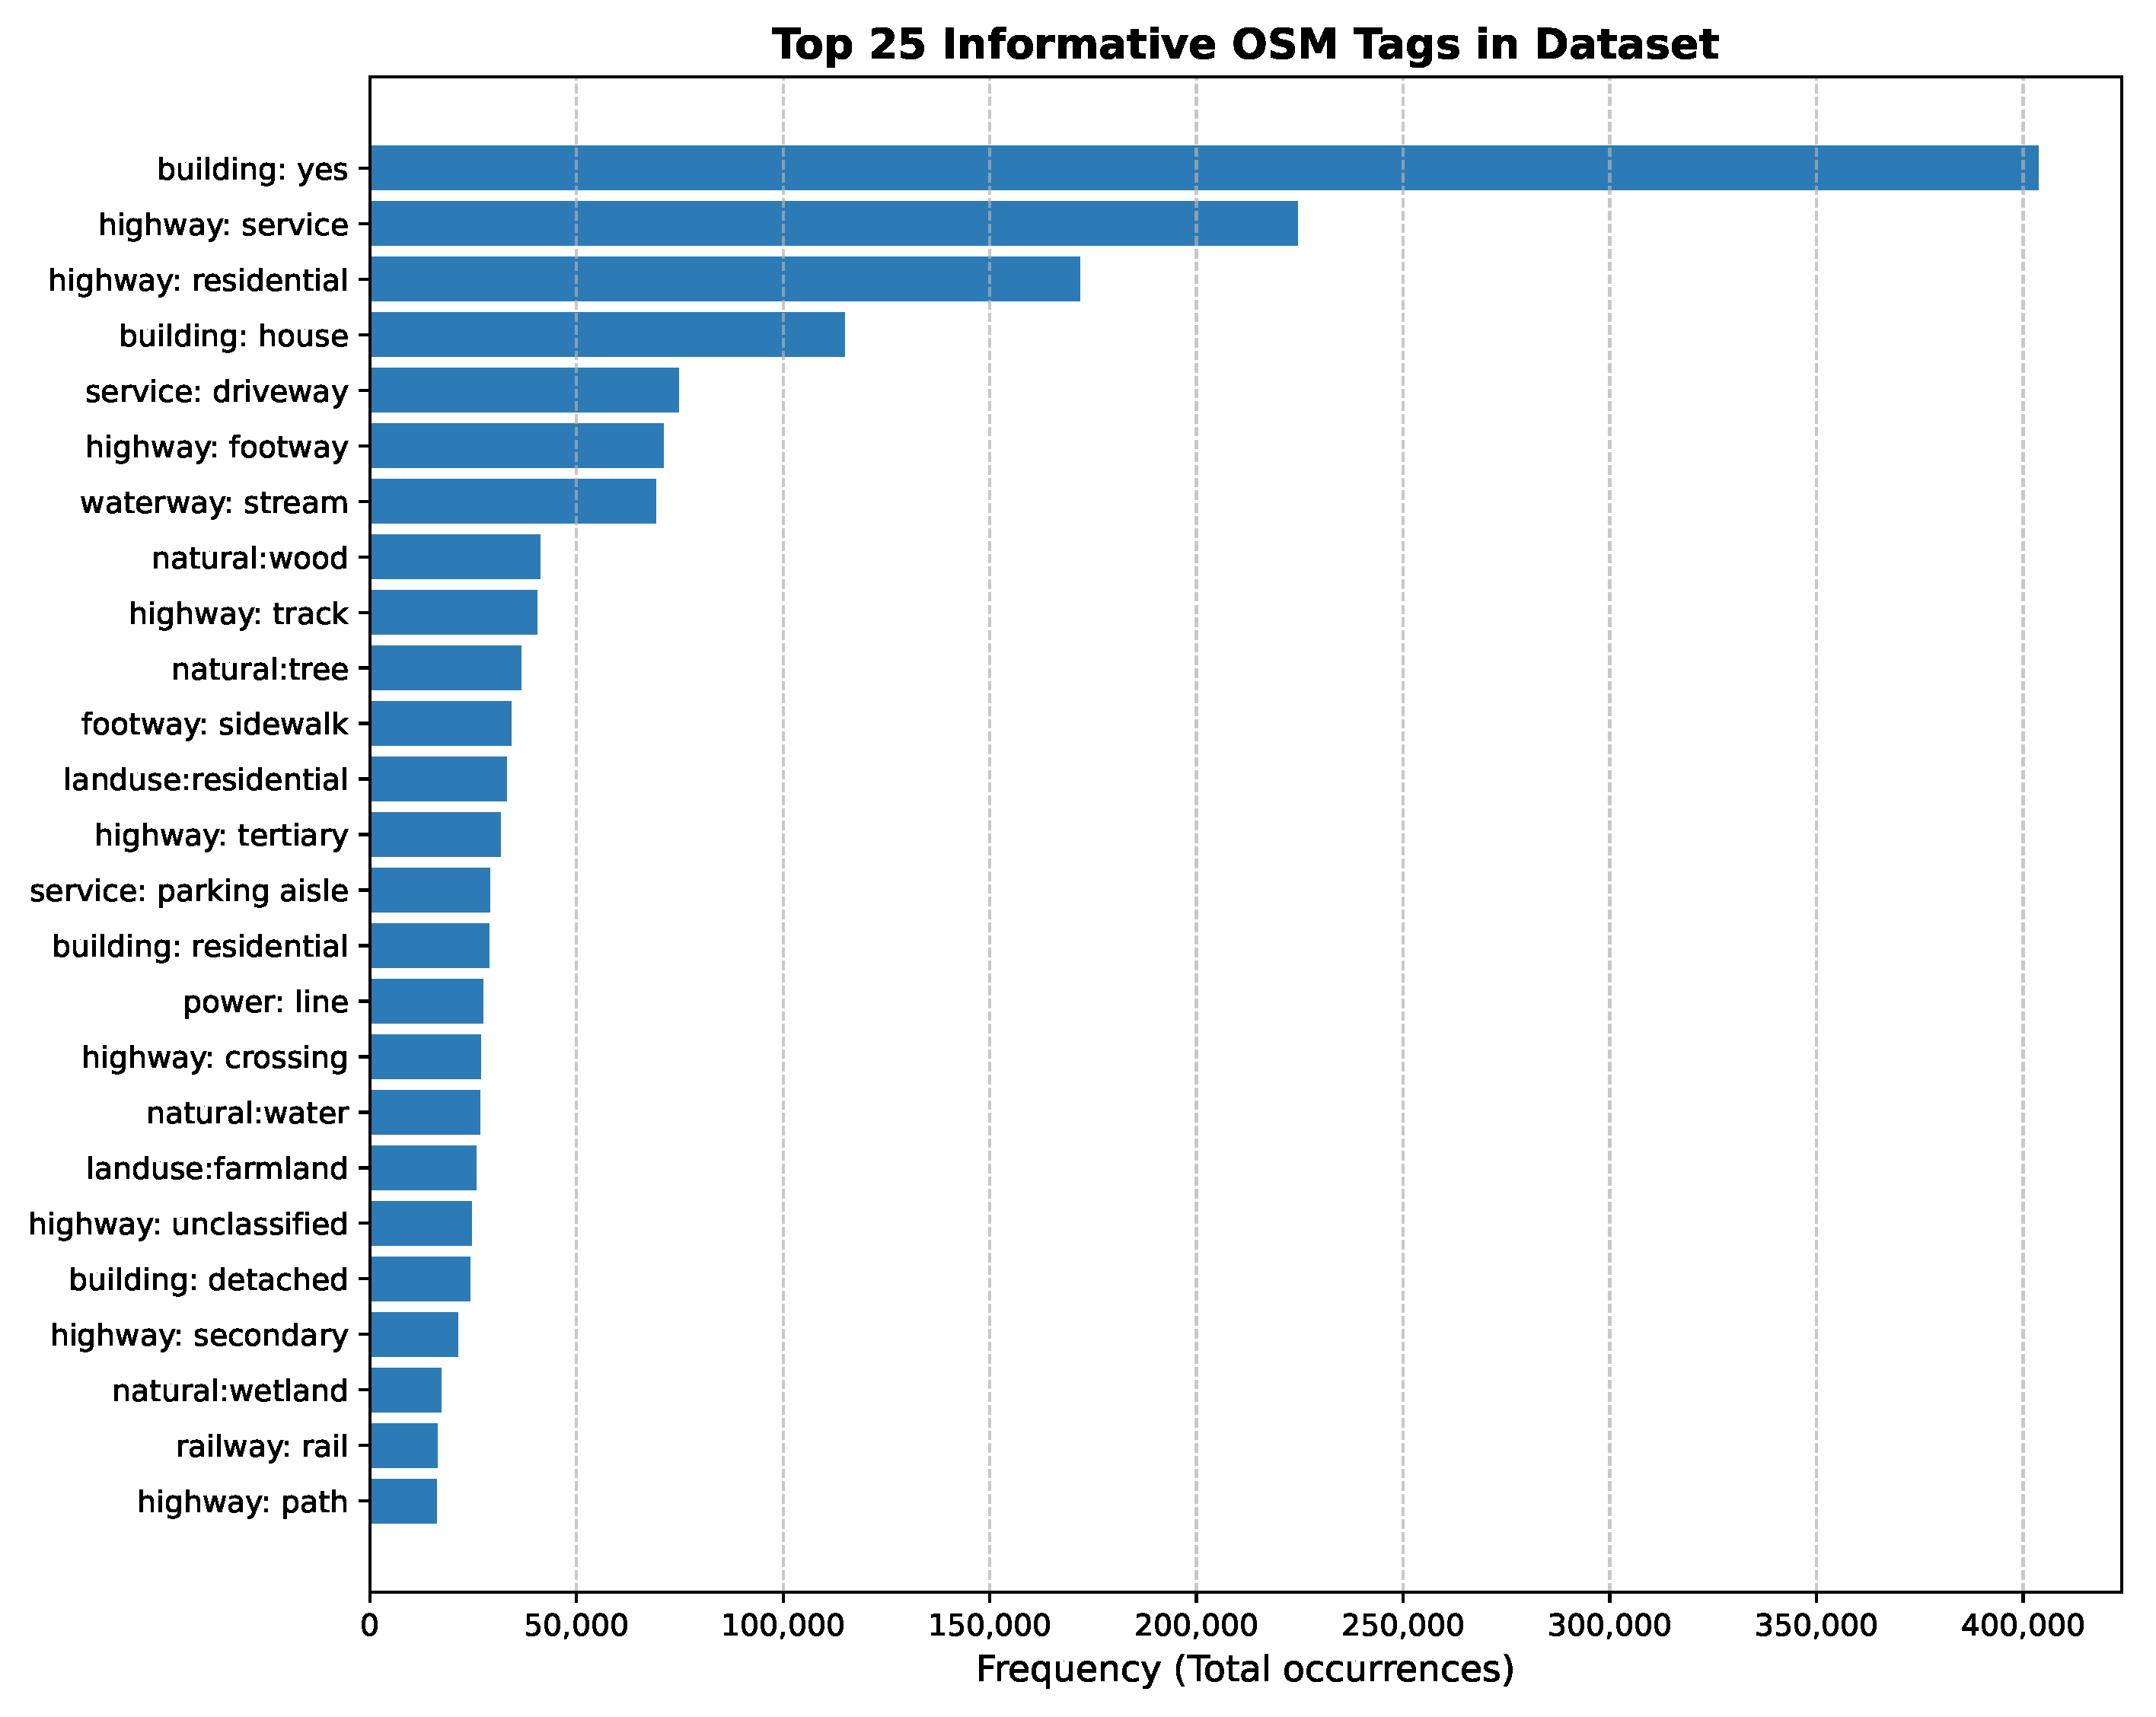2156x1717 pixels.
Task: Click the 'highway: footway' label
Action: (x=217, y=447)
